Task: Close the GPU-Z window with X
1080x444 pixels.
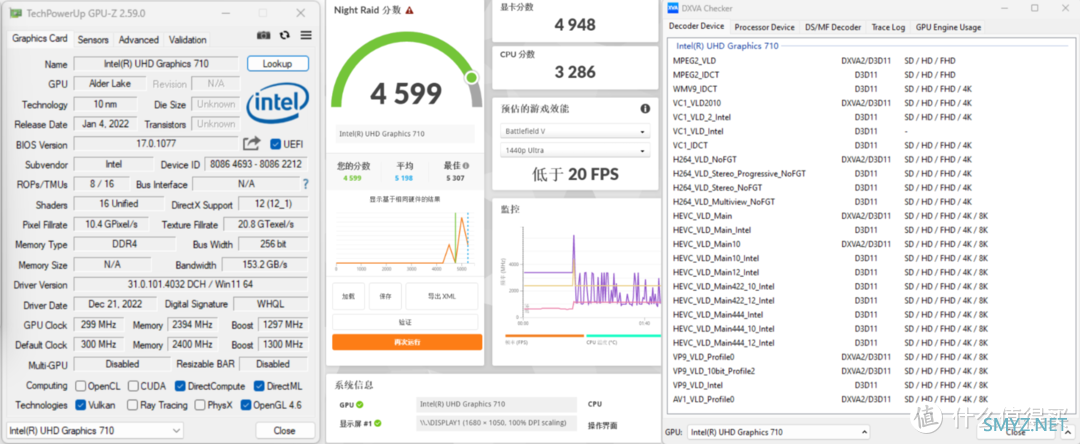Action: (300, 13)
